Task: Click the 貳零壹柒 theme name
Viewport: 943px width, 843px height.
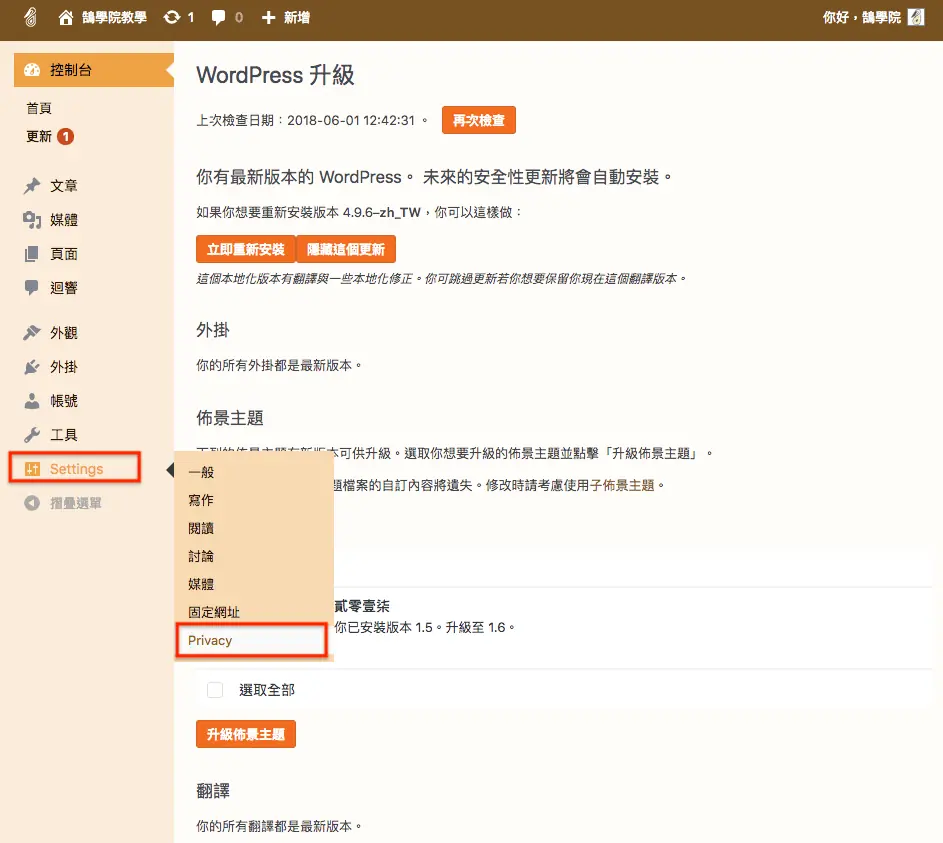Action: pyautogui.click(x=362, y=606)
